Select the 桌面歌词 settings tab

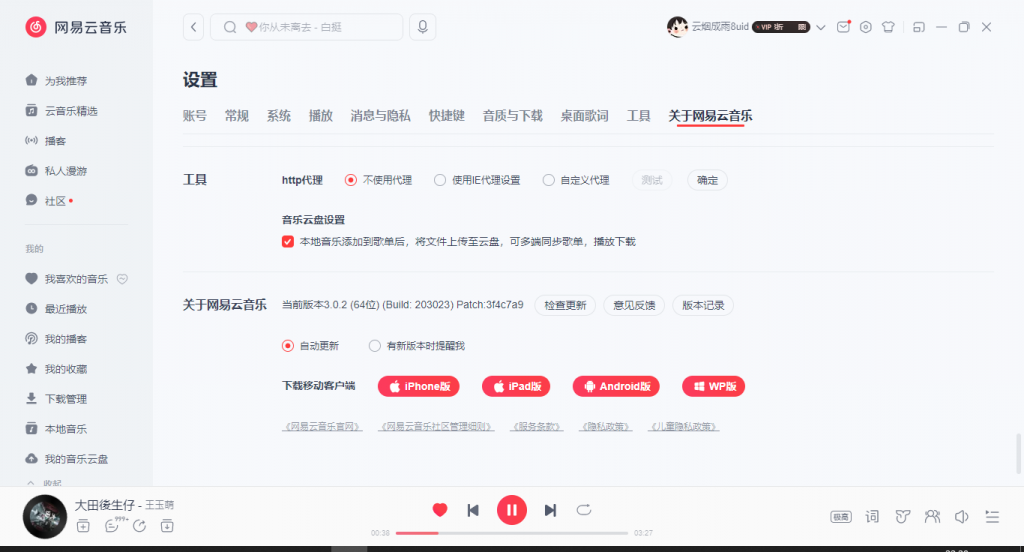(584, 116)
